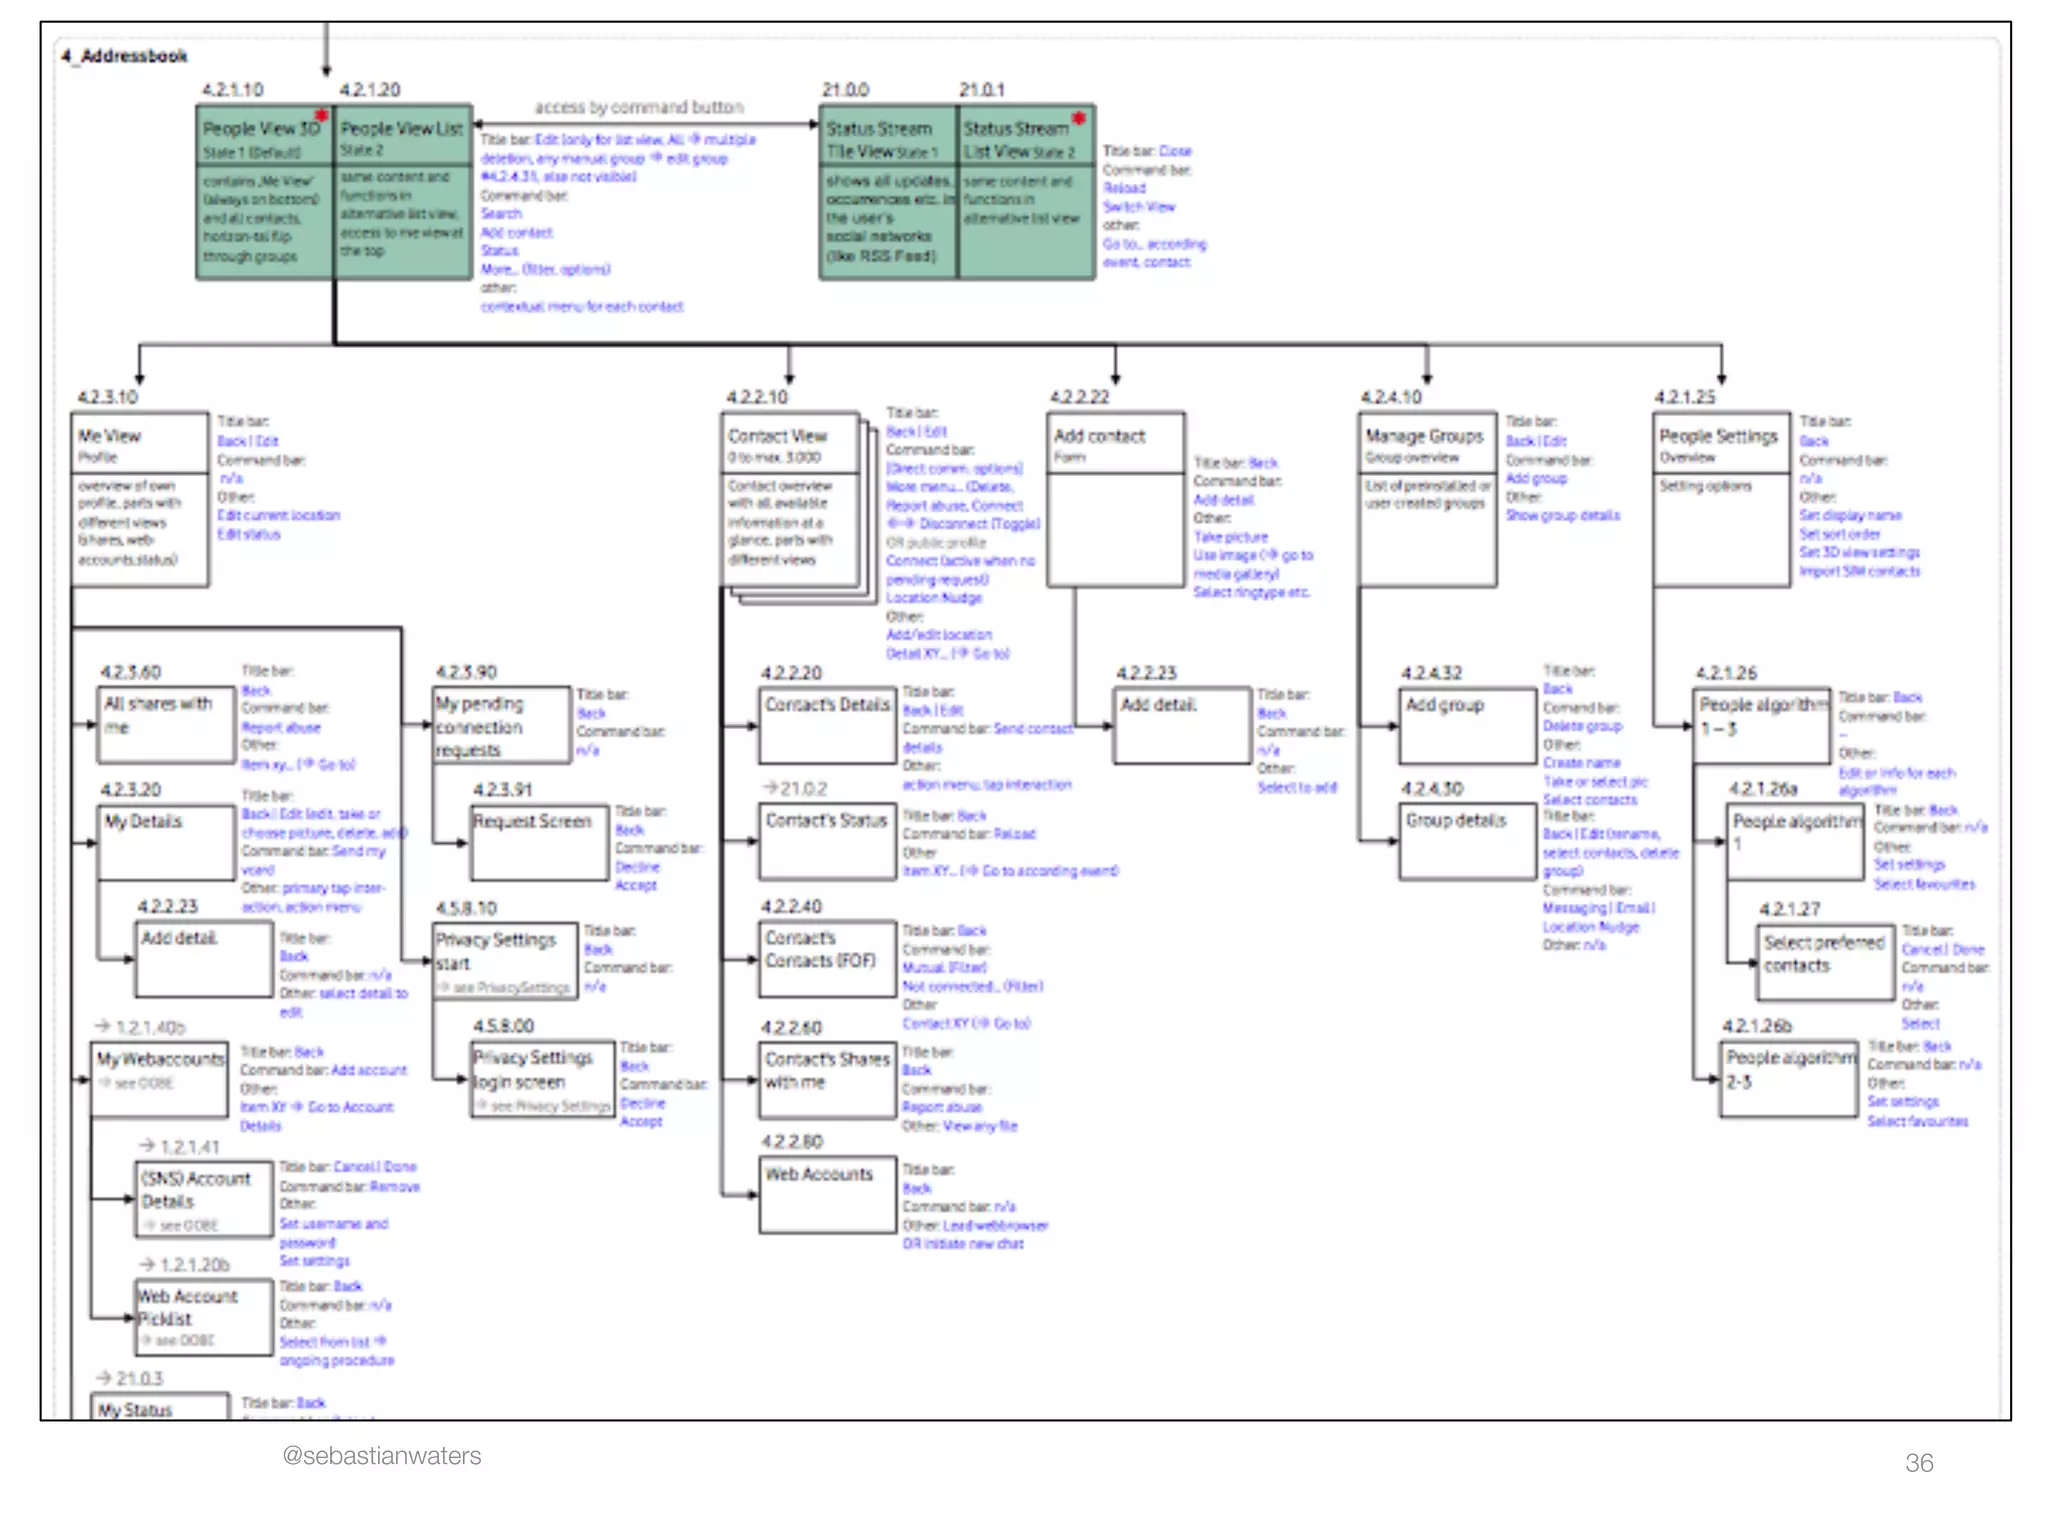Open the People Settings overview box
The height and width of the screenshot is (1536, 2048).
pyautogui.click(x=1721, y=499)
